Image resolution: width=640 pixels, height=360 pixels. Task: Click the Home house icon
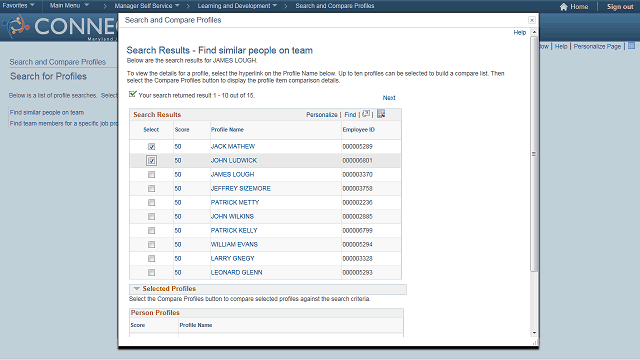pyautogui.click(x=564, y=7)
